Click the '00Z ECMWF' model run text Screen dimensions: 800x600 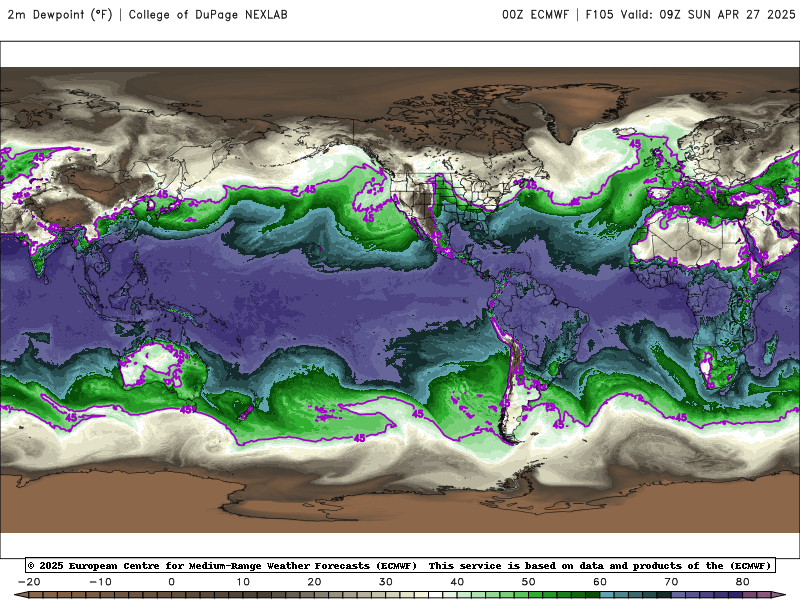click(535, 15)
